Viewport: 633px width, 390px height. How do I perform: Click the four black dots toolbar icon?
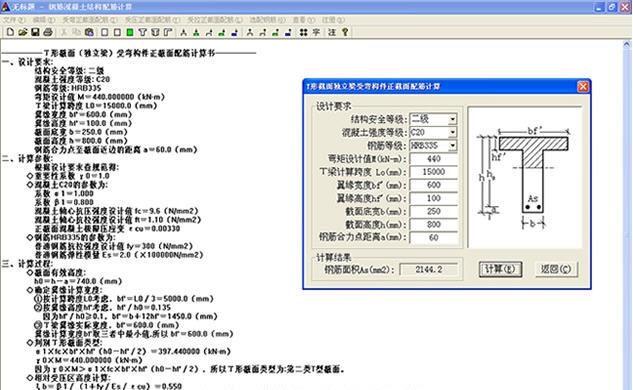pos(304,32)
